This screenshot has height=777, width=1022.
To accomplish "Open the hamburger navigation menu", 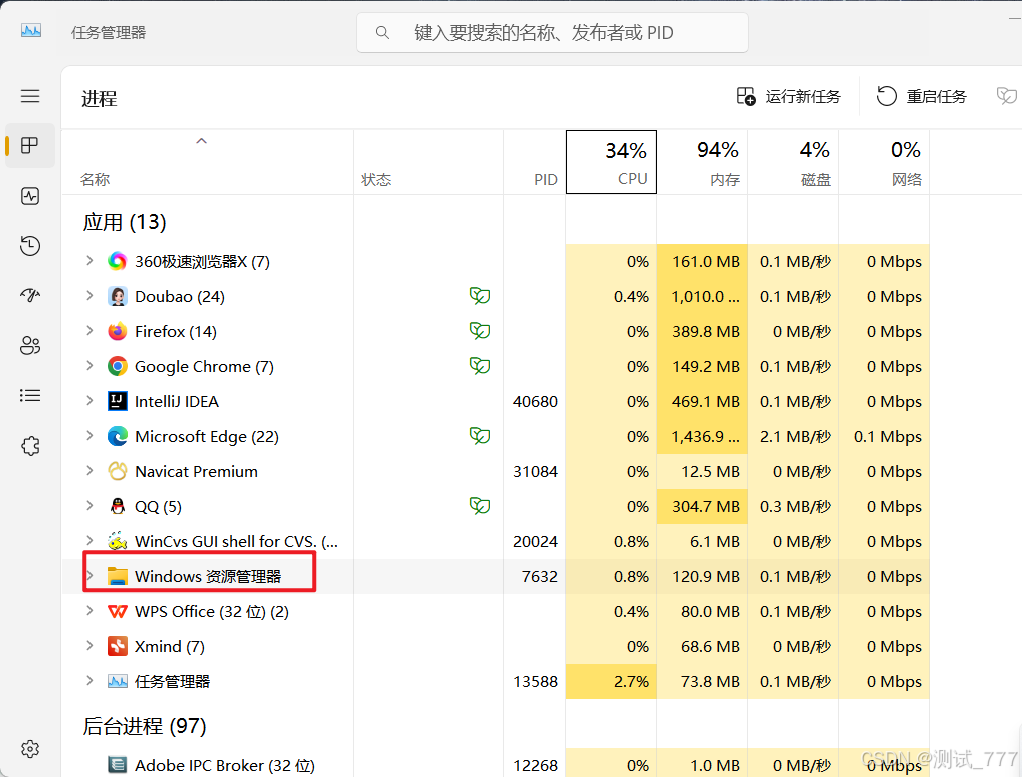I will click(30, 96).
